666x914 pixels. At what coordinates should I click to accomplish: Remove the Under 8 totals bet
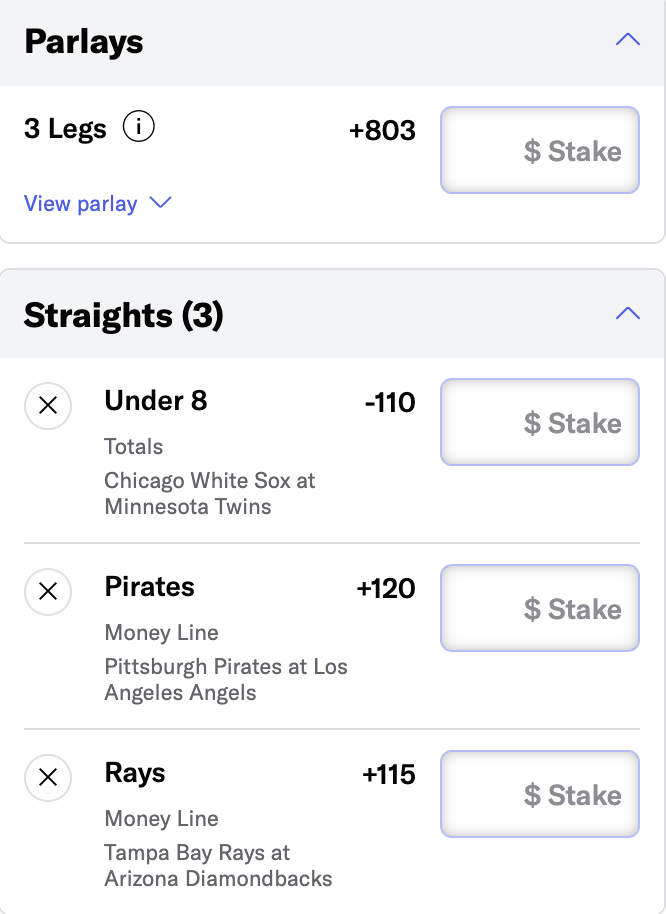click(x=48, y=406)
